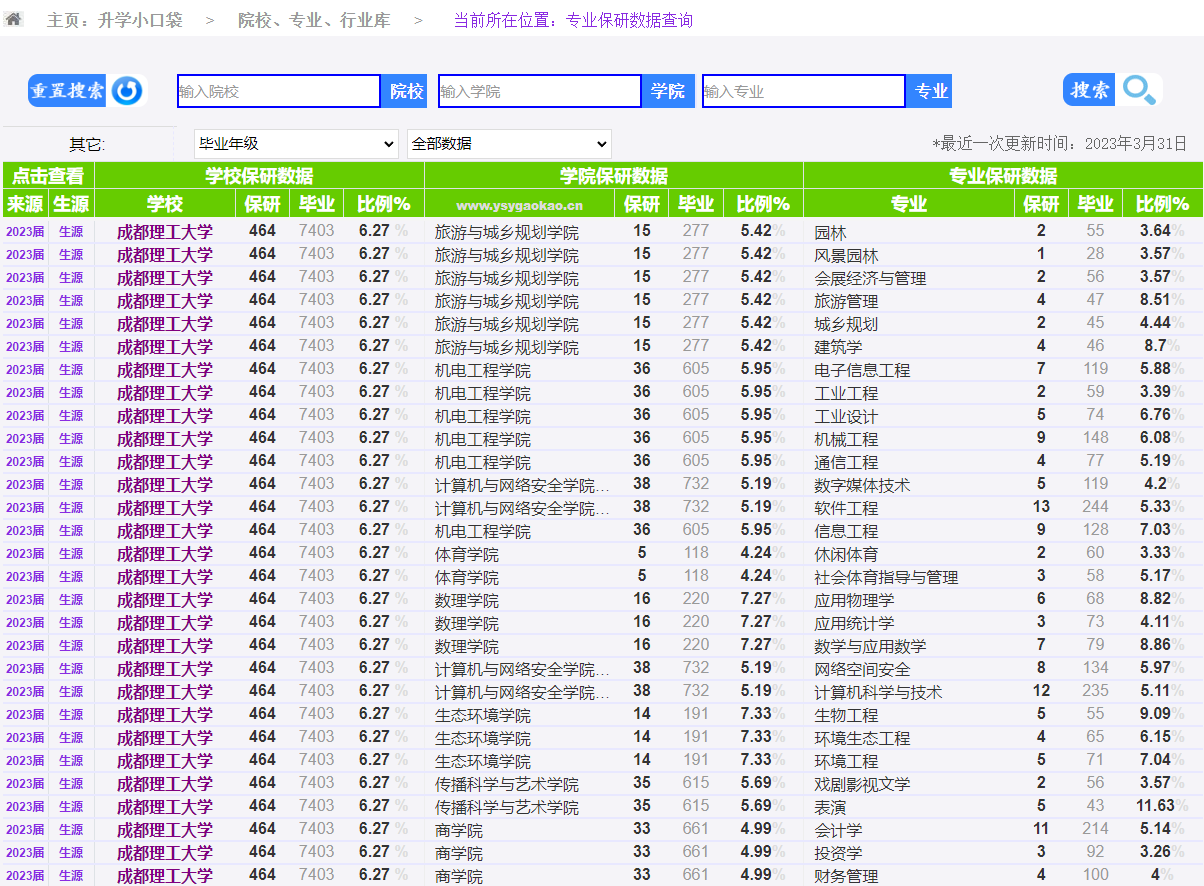Click the magnifying glass search icon
Image resolution: width=1204 pixels, height=886 pixels.
[1139, 90]
